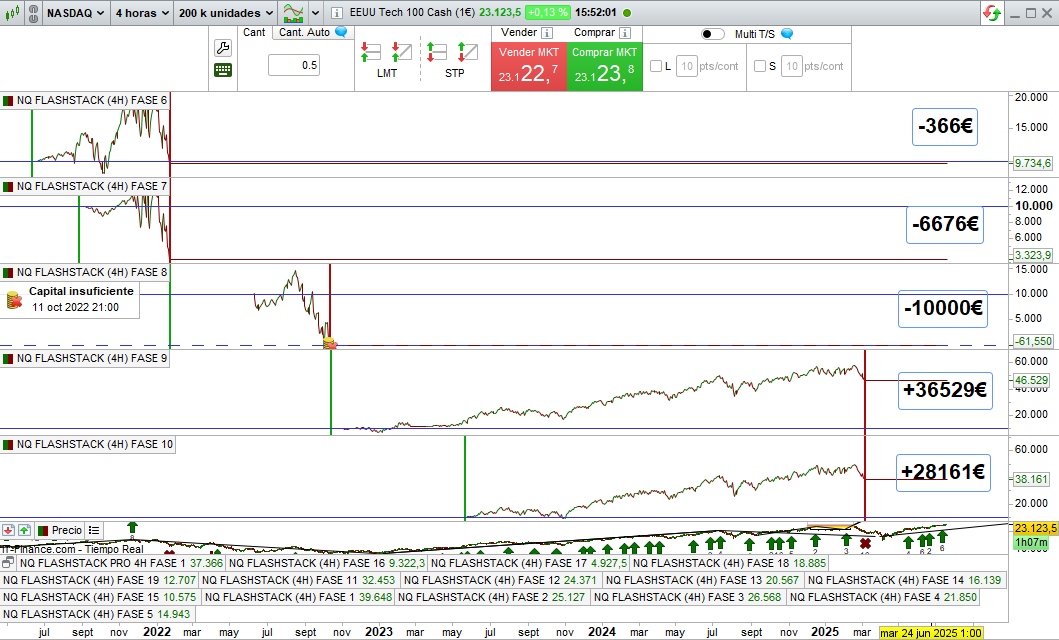
Task: Click the green keyboard shortcut icon
Action: click(222, 70)
